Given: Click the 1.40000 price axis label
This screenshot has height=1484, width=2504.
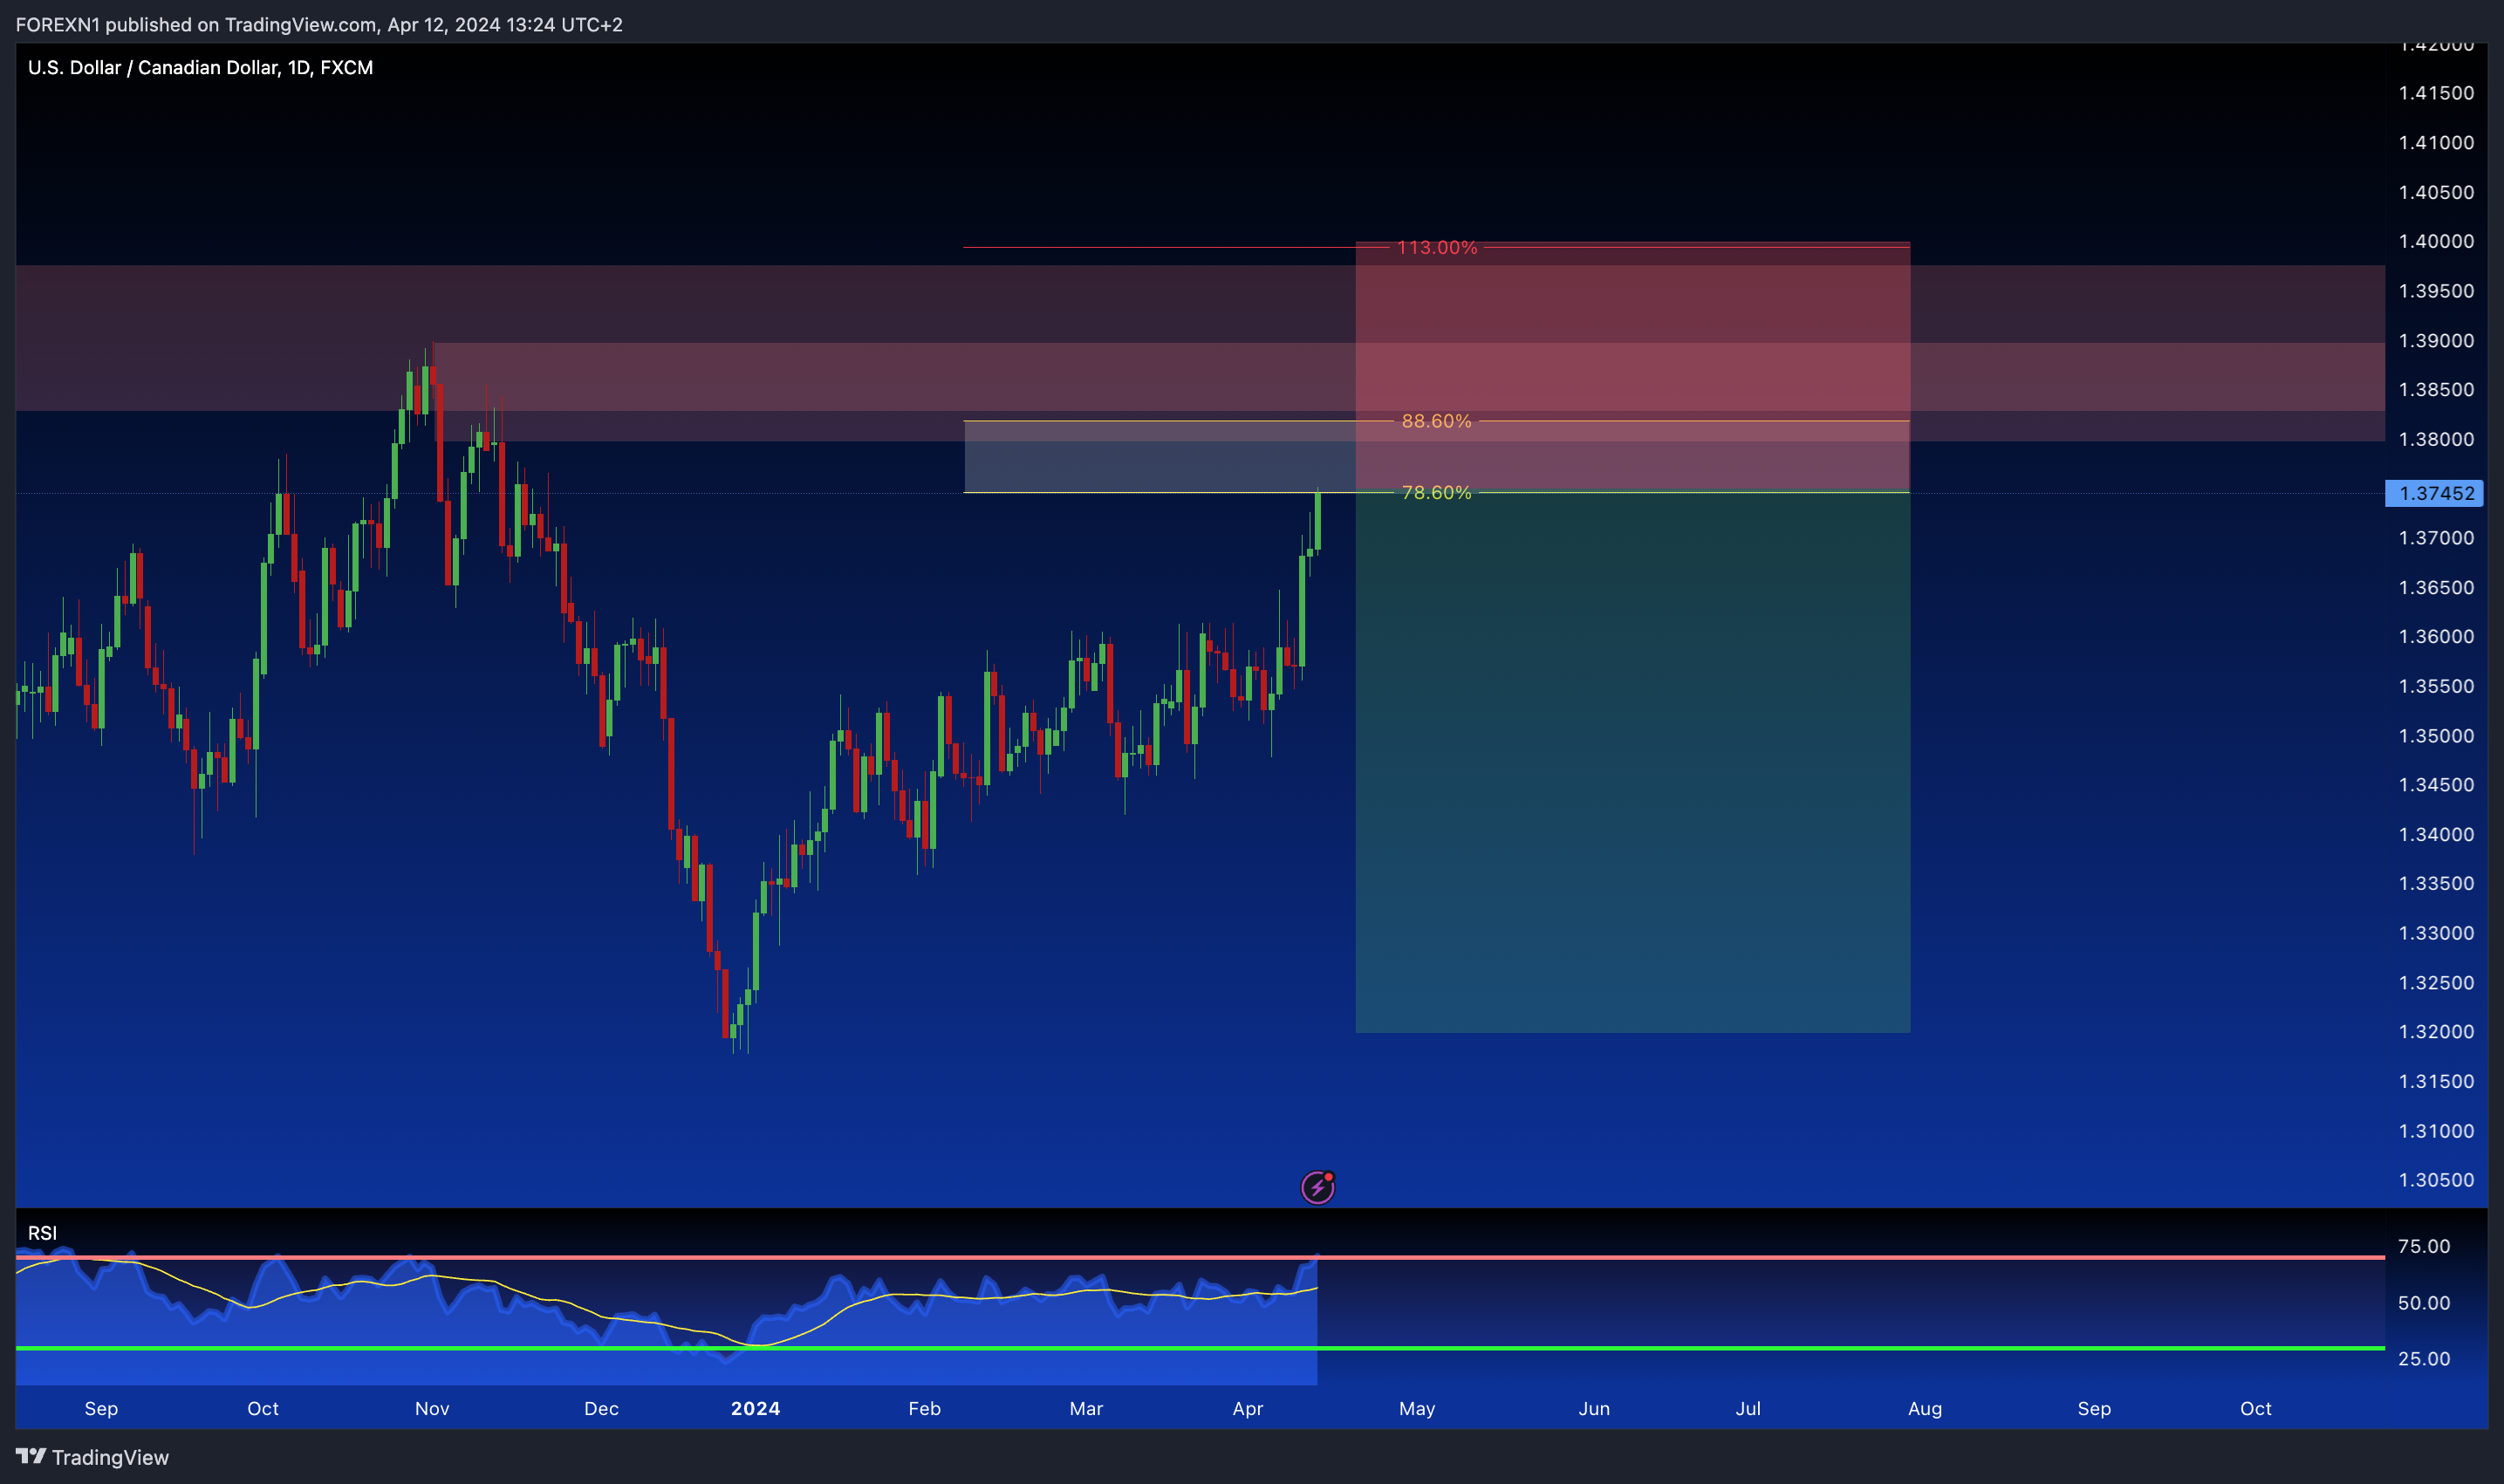Looking at the screenshot, I should tap(2436, 241).
